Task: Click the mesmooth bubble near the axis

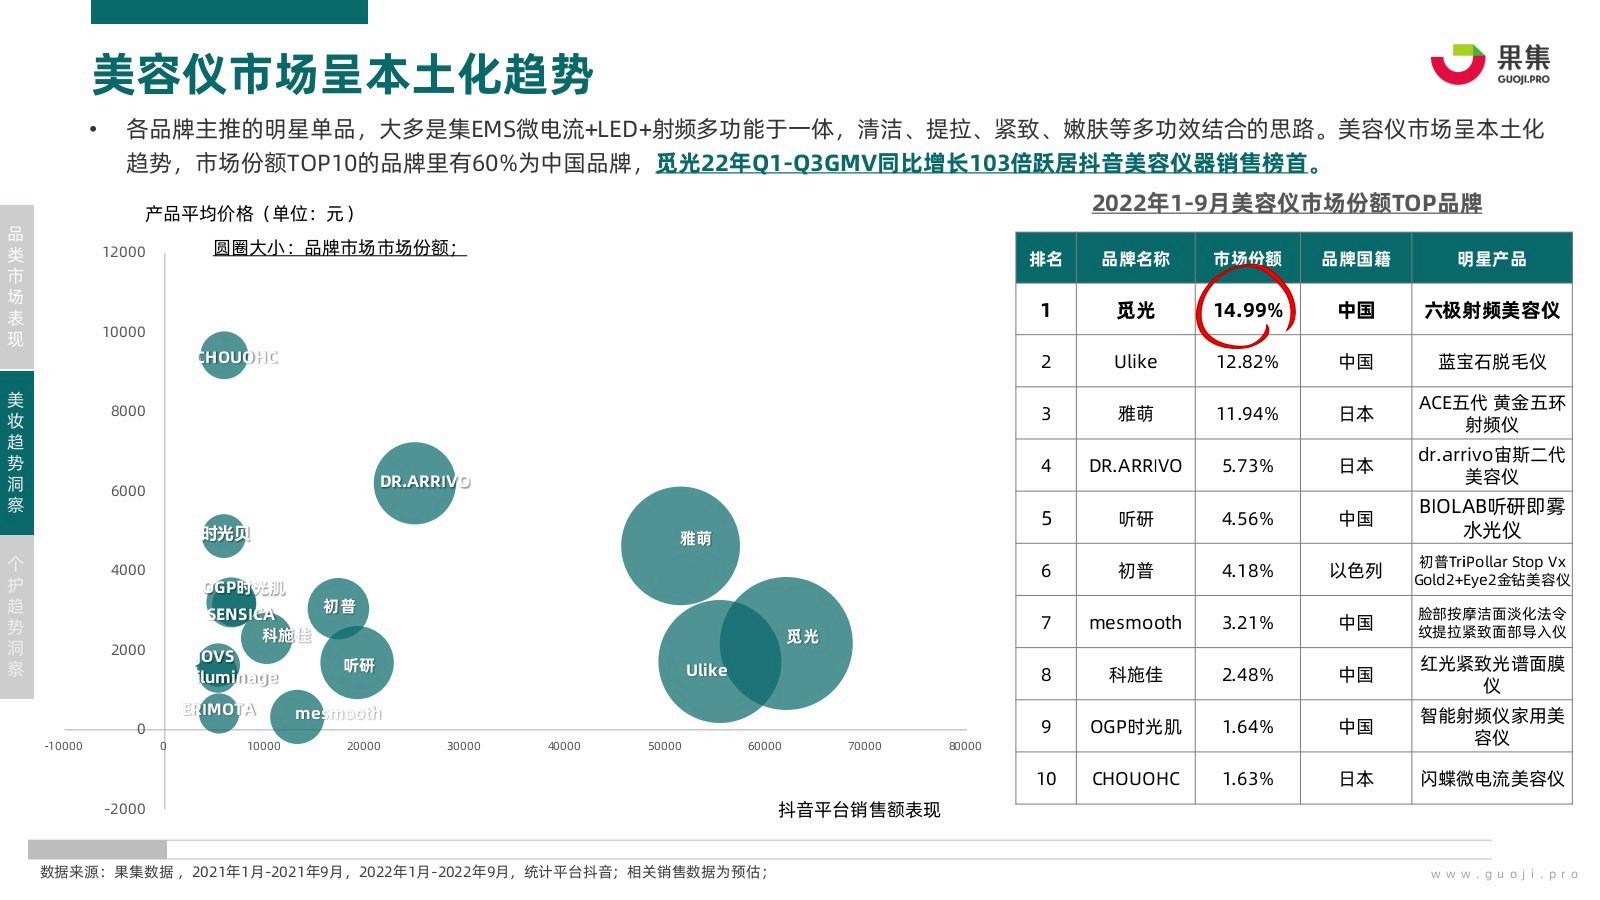Action: point(298,716)
